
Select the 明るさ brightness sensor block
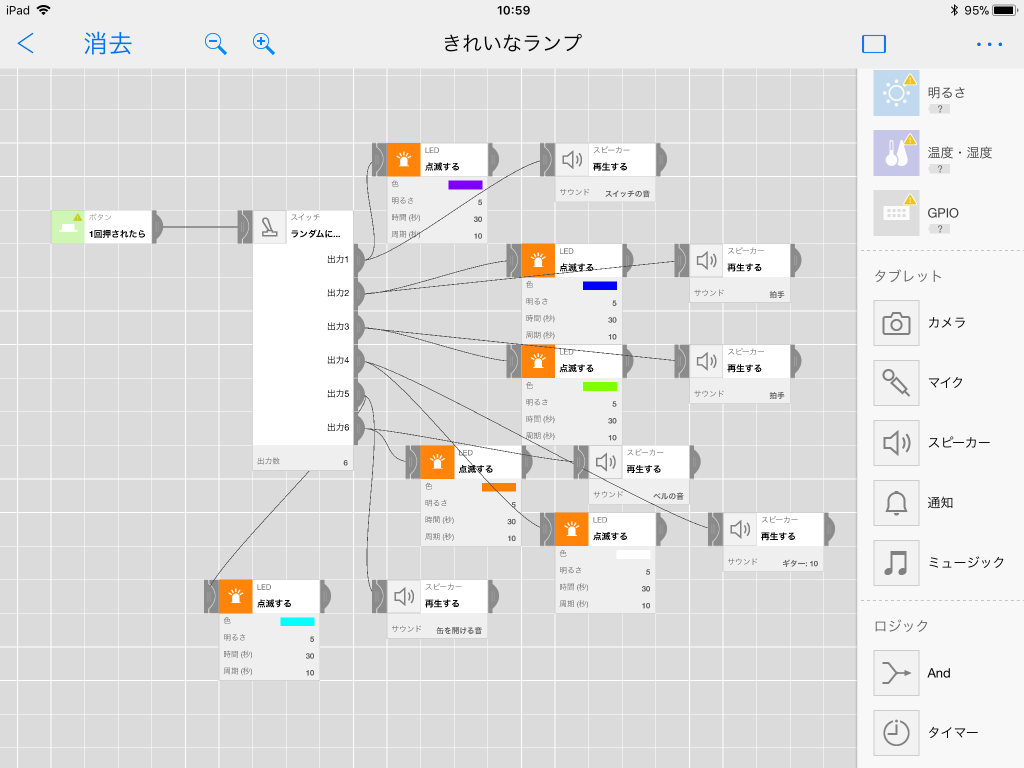coord(896,93)
